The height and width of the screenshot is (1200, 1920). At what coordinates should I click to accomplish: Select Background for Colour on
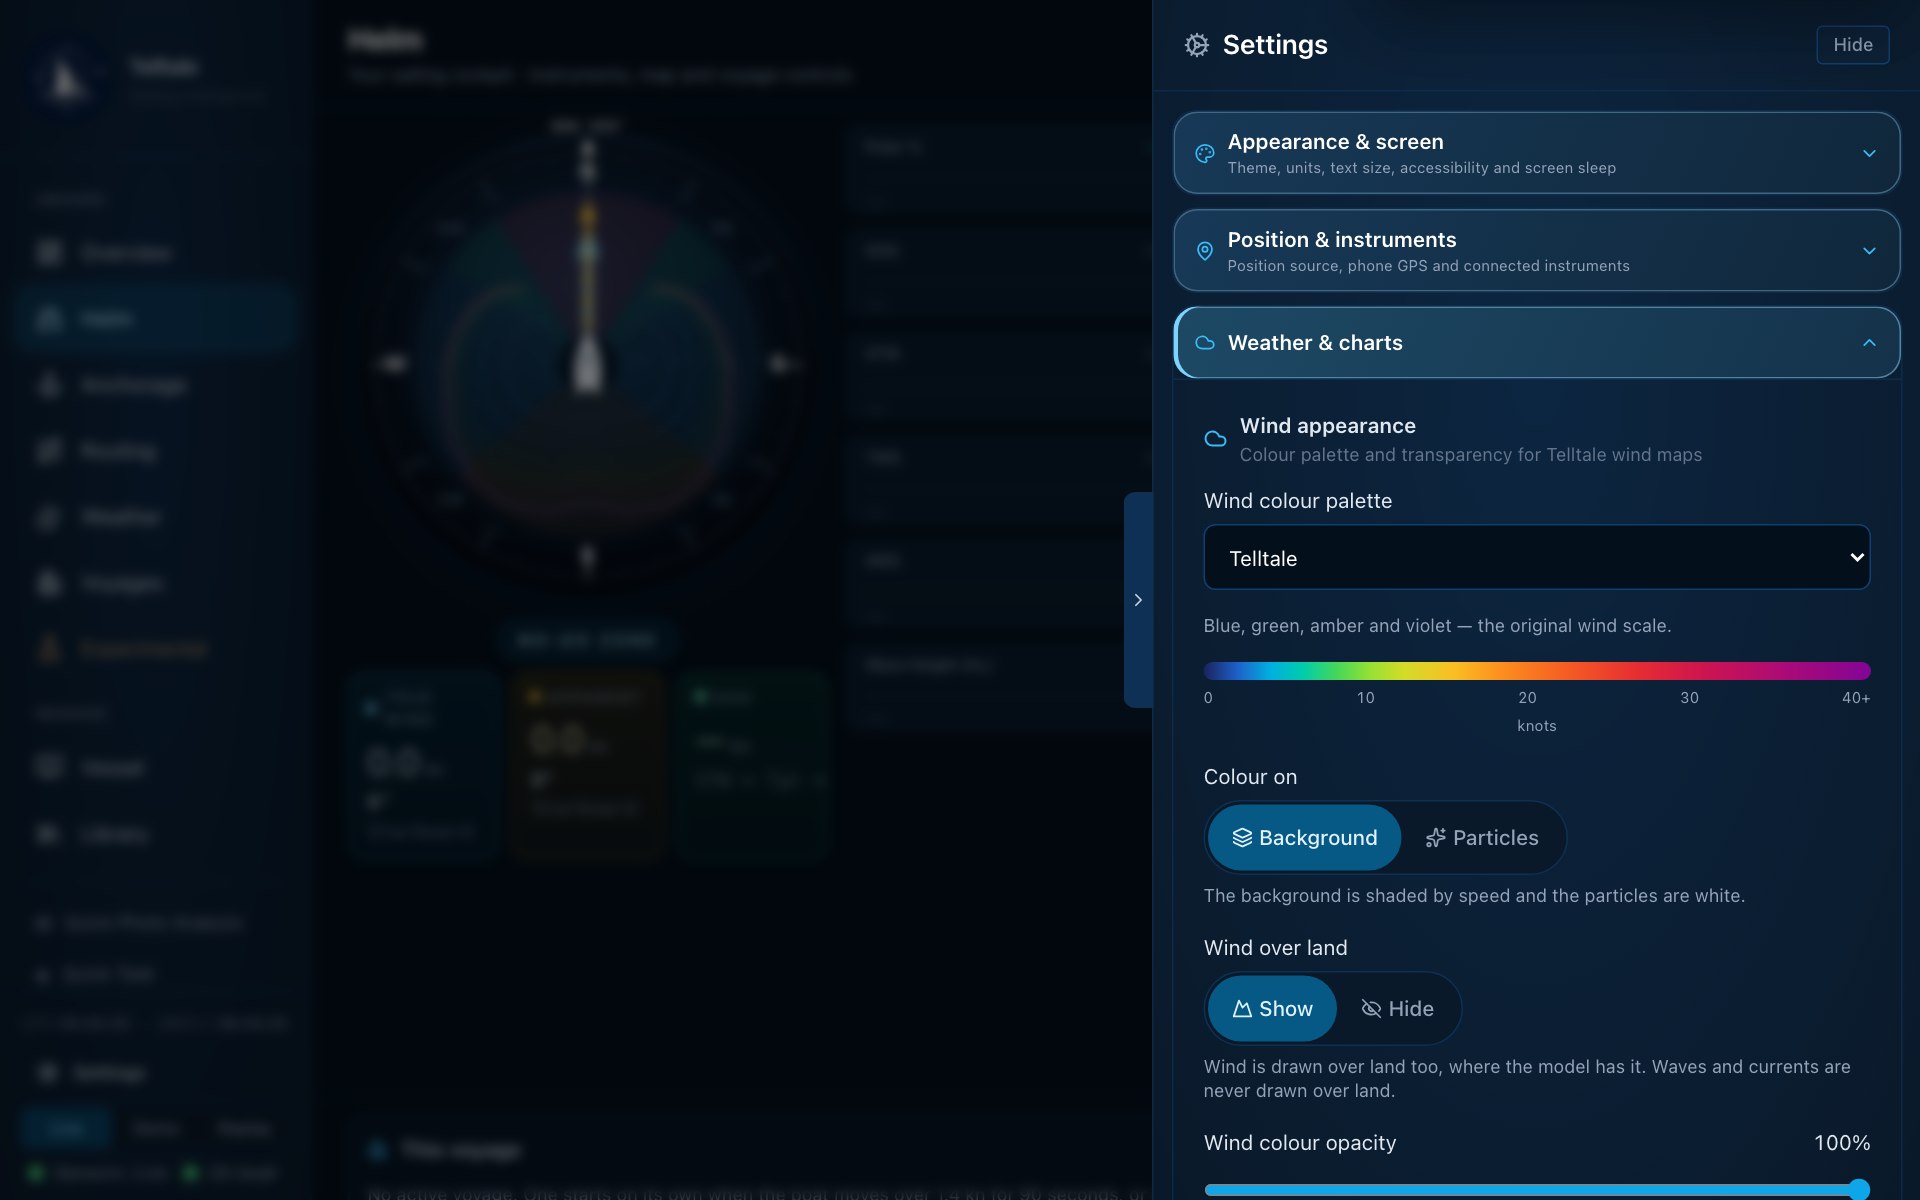[1304, 838]
